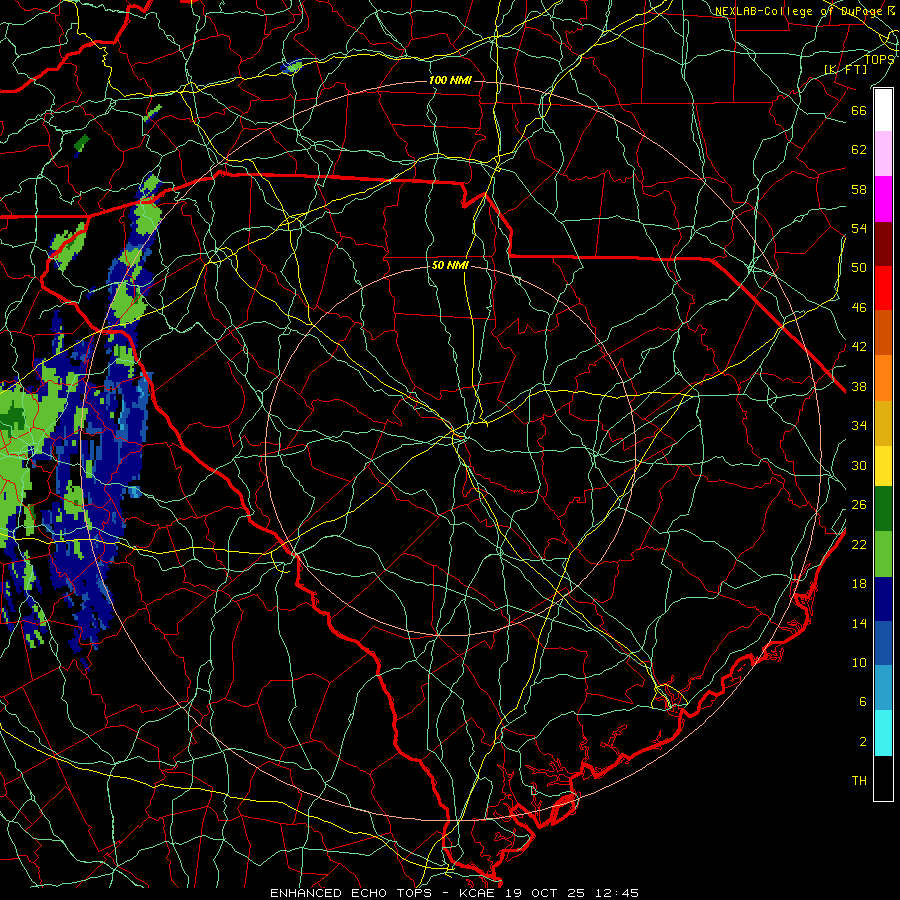Click the TH label at legend bottom
The width and height of the screenshot is (900, 900).
click(x=859, y=781)
